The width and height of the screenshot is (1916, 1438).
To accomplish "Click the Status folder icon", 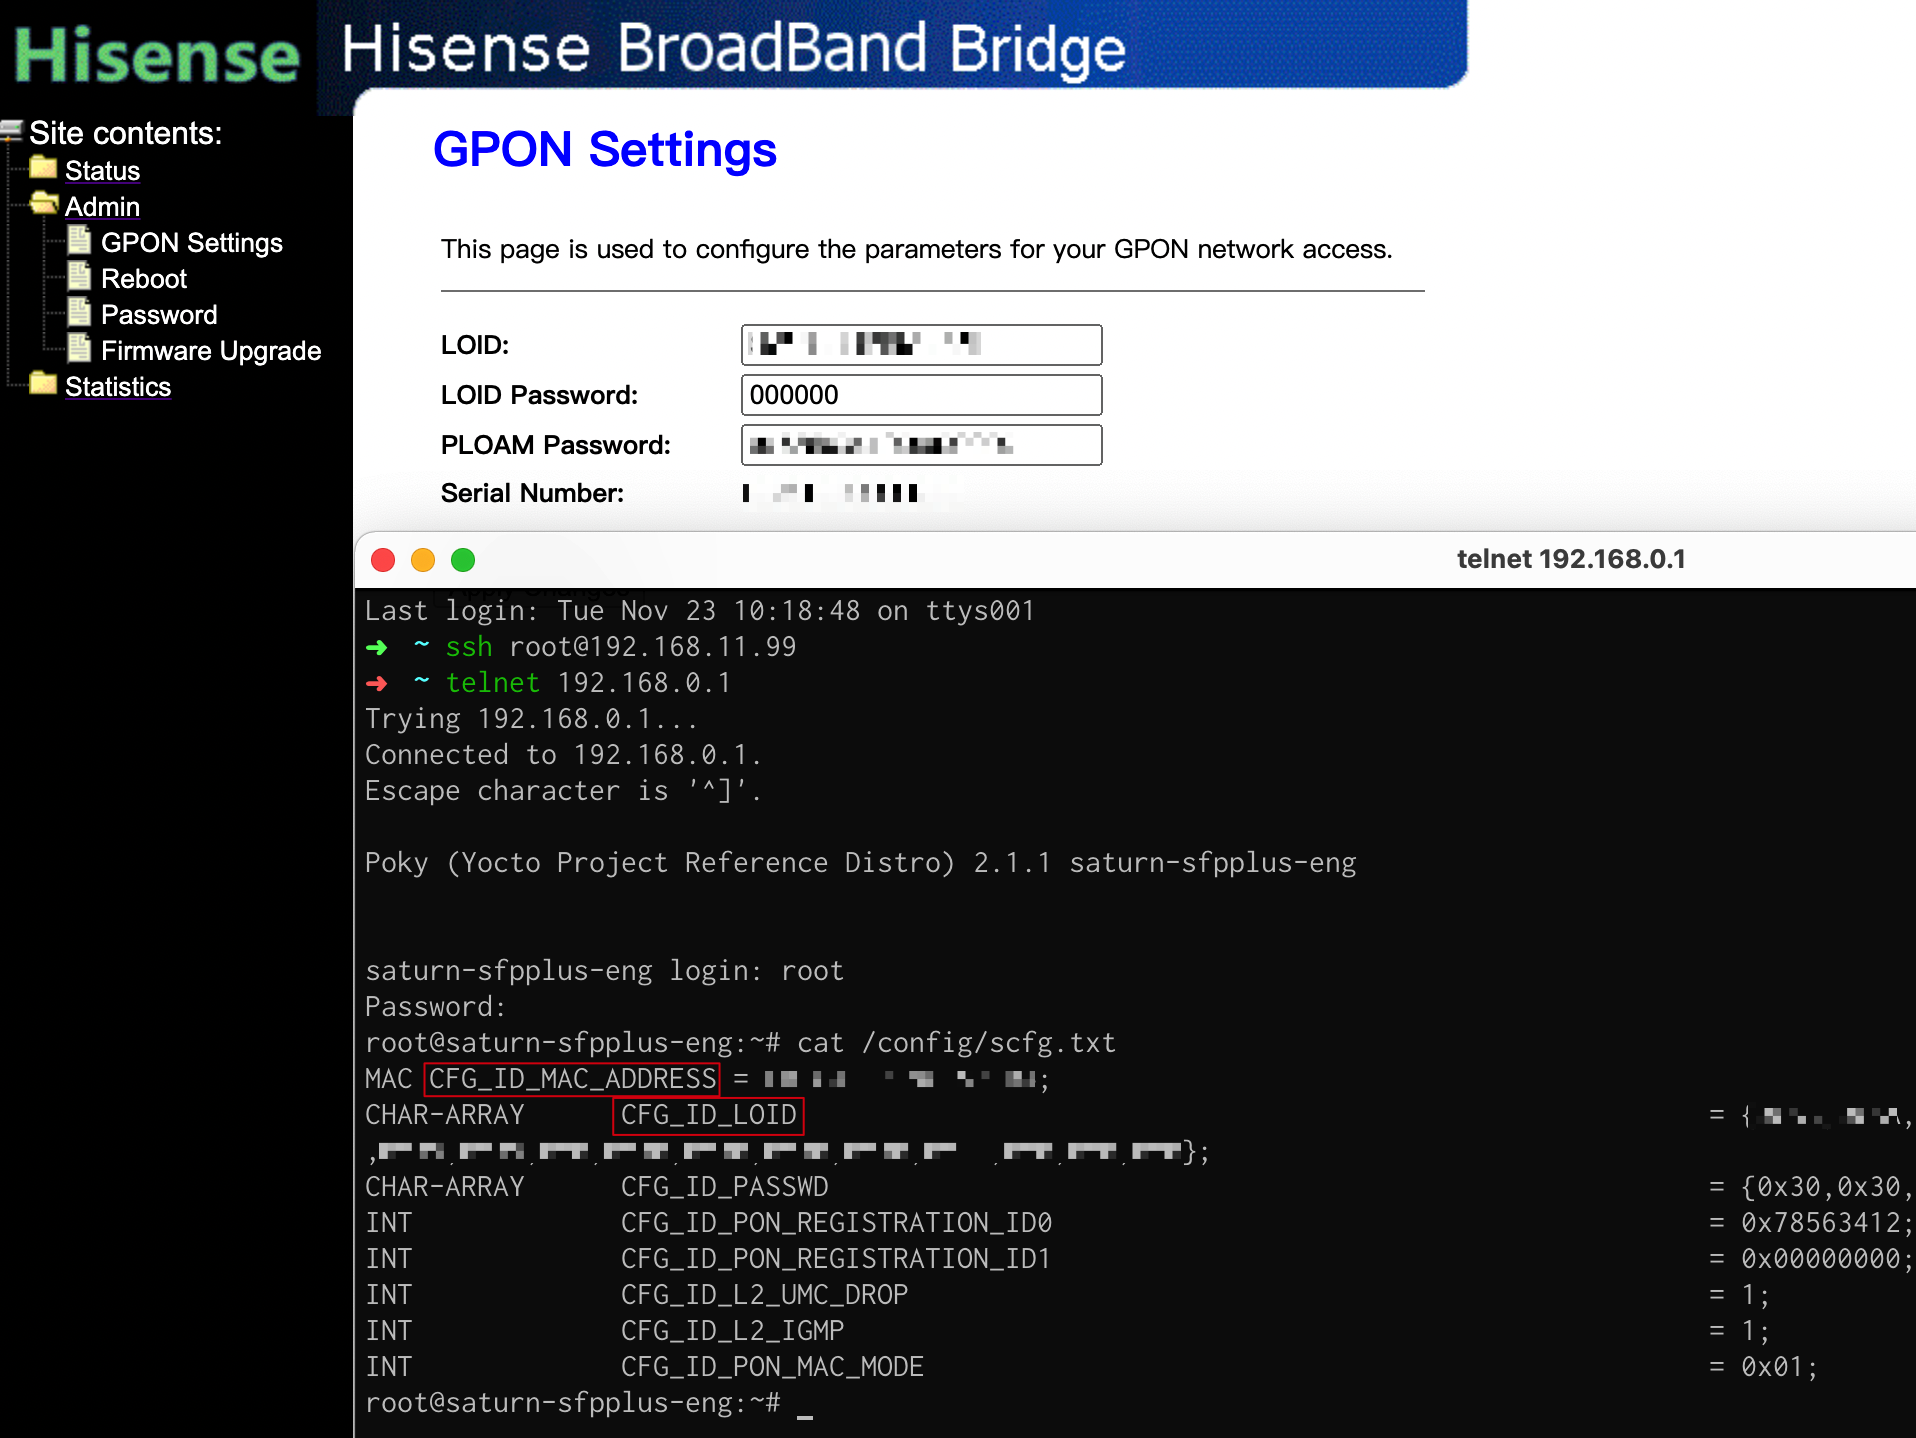I will pyautogui.click(x=43, y=168).
